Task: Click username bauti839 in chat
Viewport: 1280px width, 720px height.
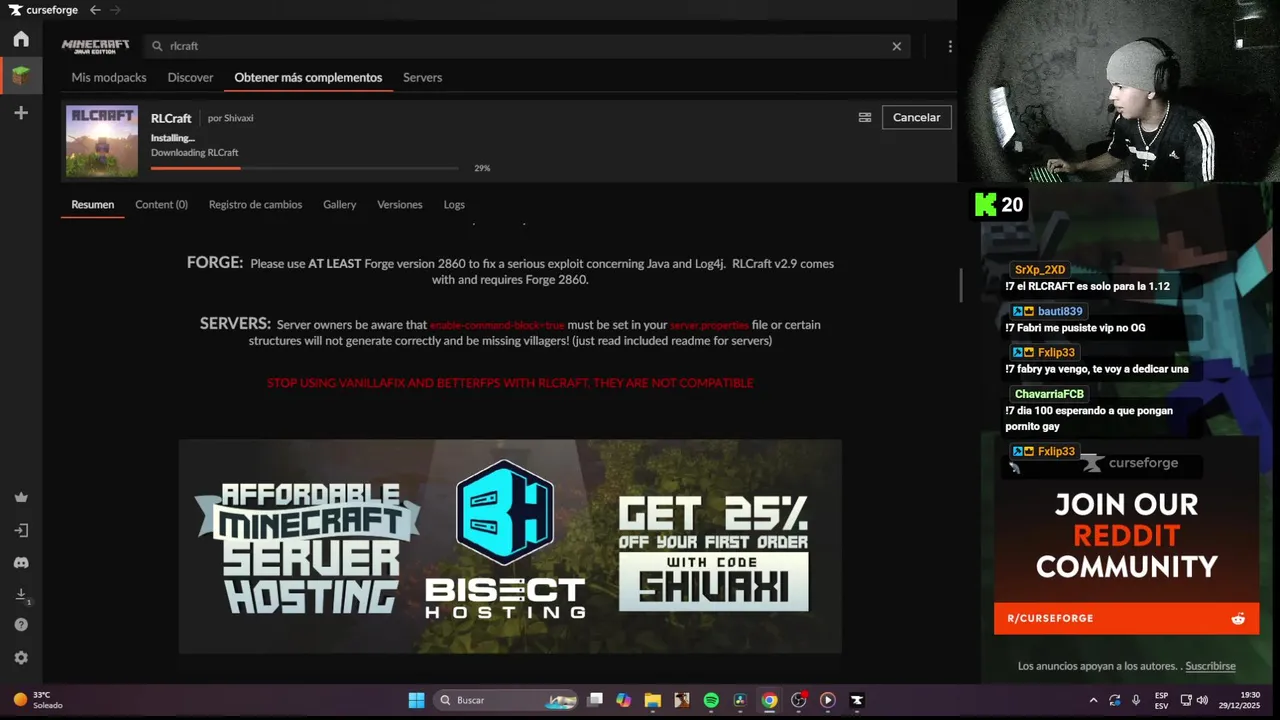Action: (1060, 311)
